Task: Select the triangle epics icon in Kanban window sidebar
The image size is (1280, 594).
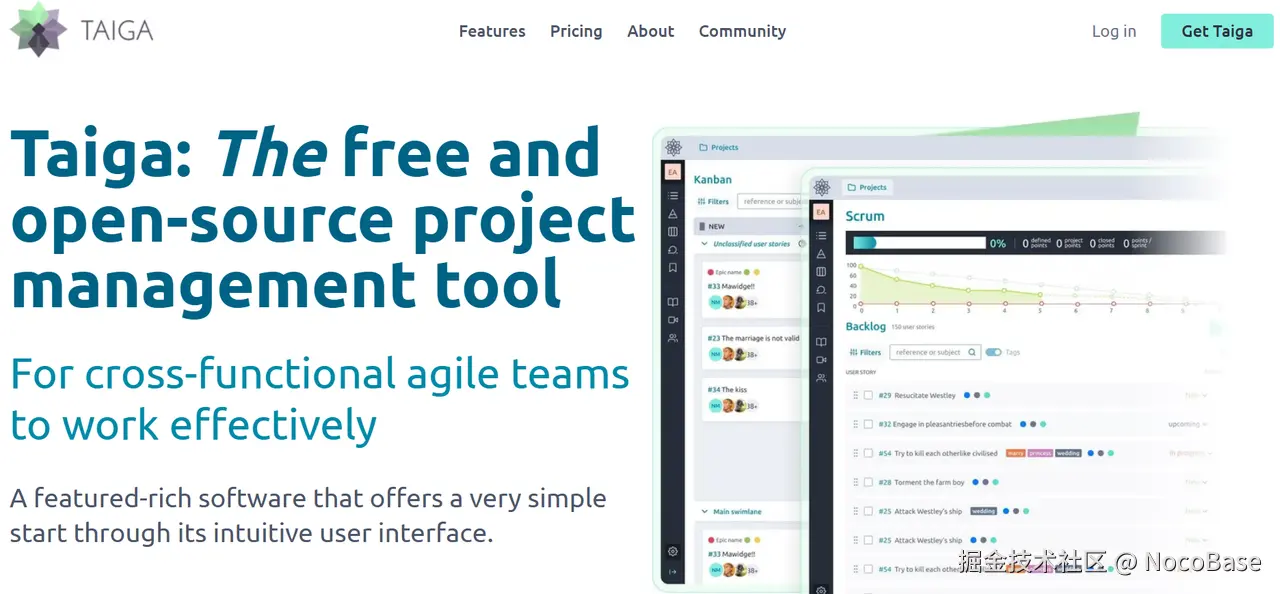Action: [673, 214]
